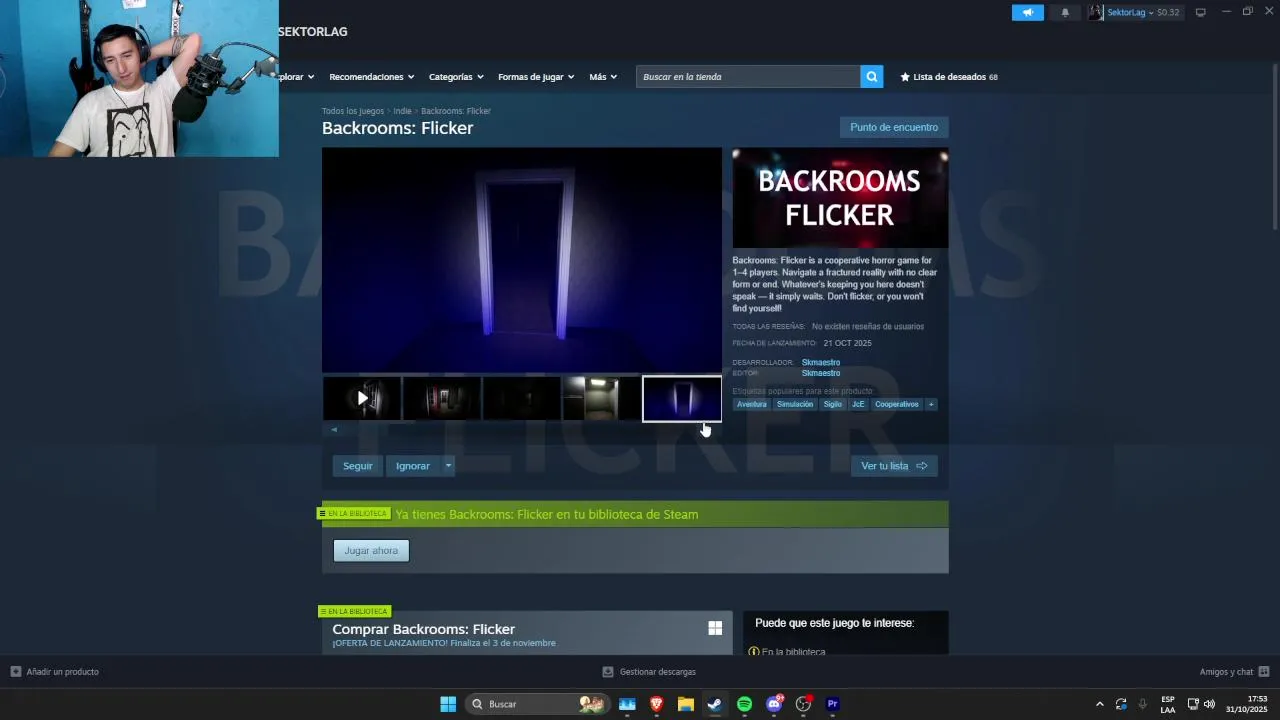
Task: Click the Gestionar descargas download icon
Action: point(608,672)
